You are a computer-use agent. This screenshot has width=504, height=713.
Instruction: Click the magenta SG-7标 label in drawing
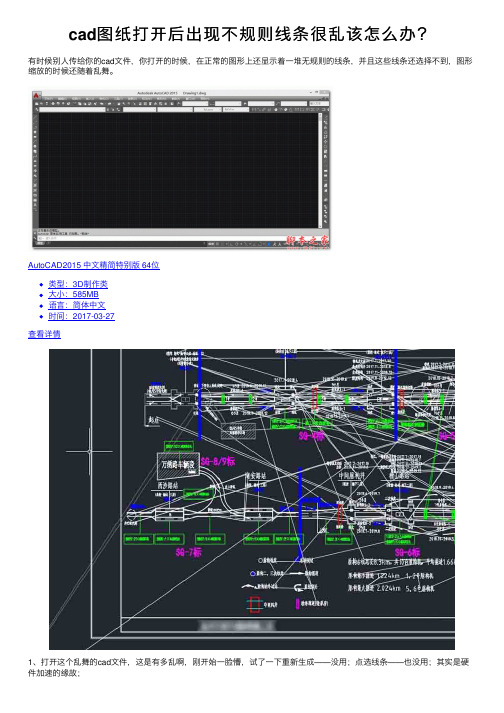[189, 552]
